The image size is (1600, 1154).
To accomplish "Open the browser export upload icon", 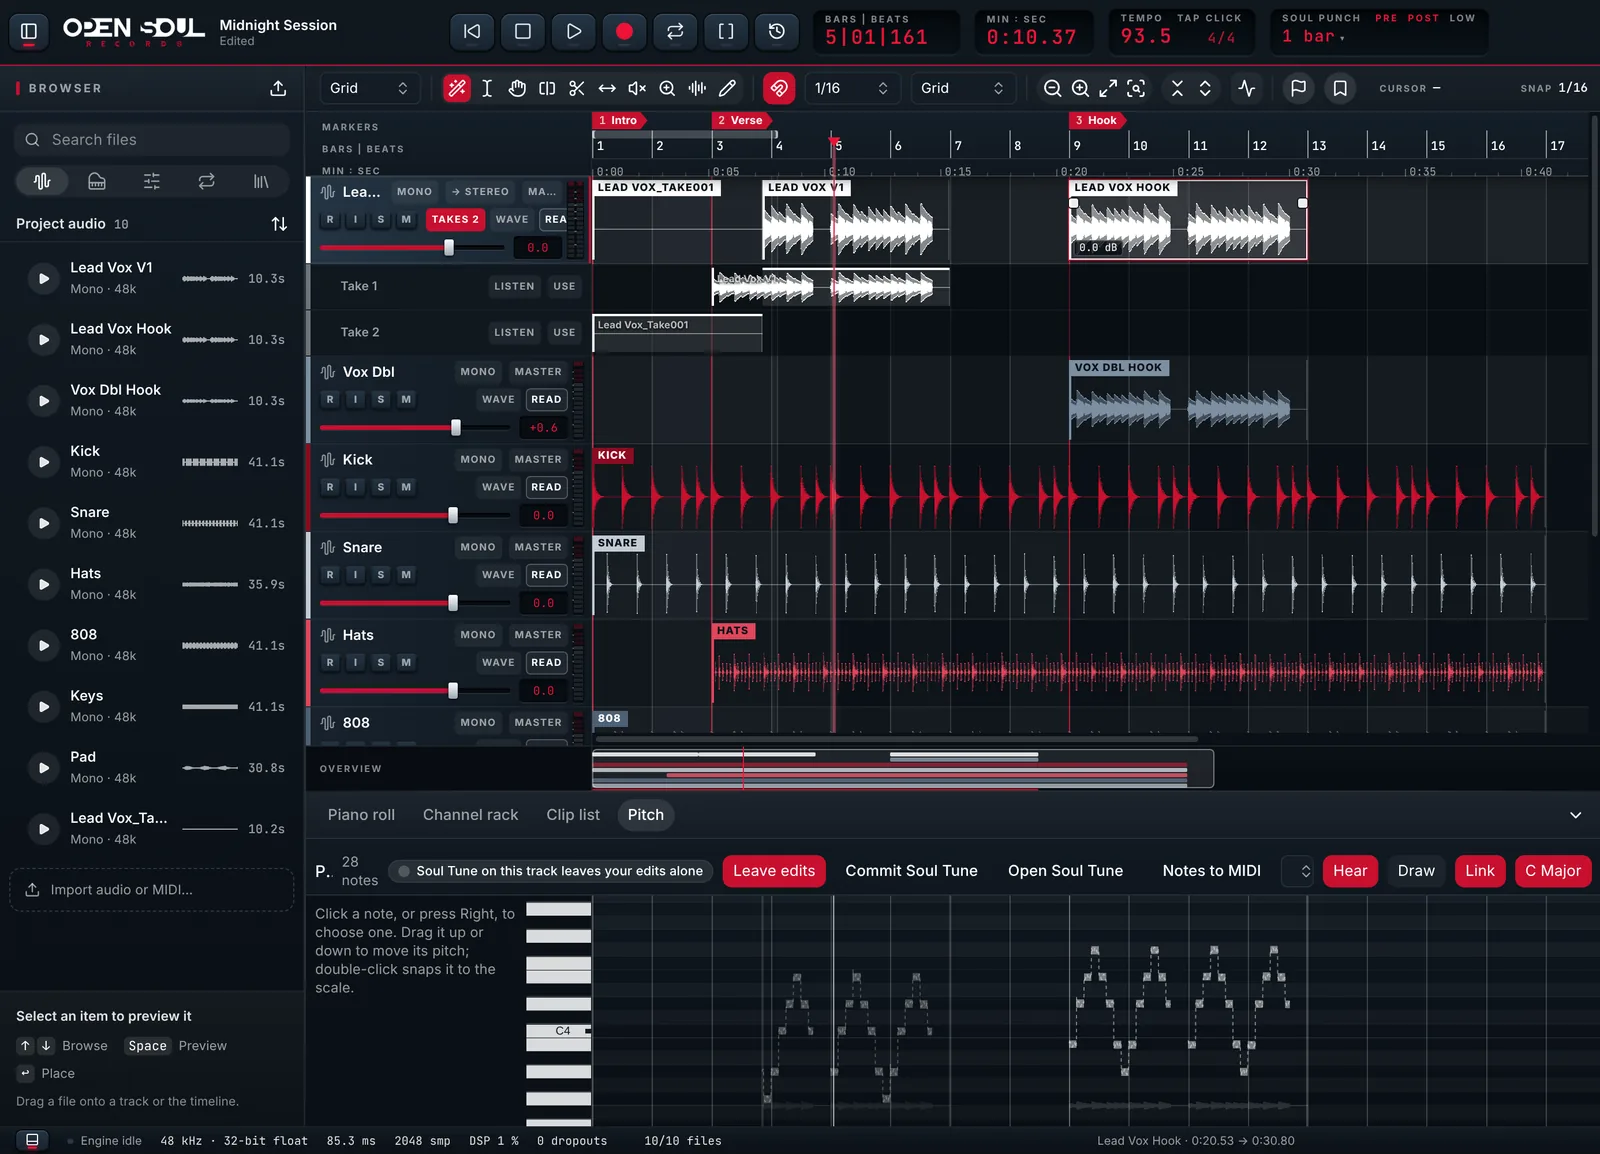I will click(278, 88).
